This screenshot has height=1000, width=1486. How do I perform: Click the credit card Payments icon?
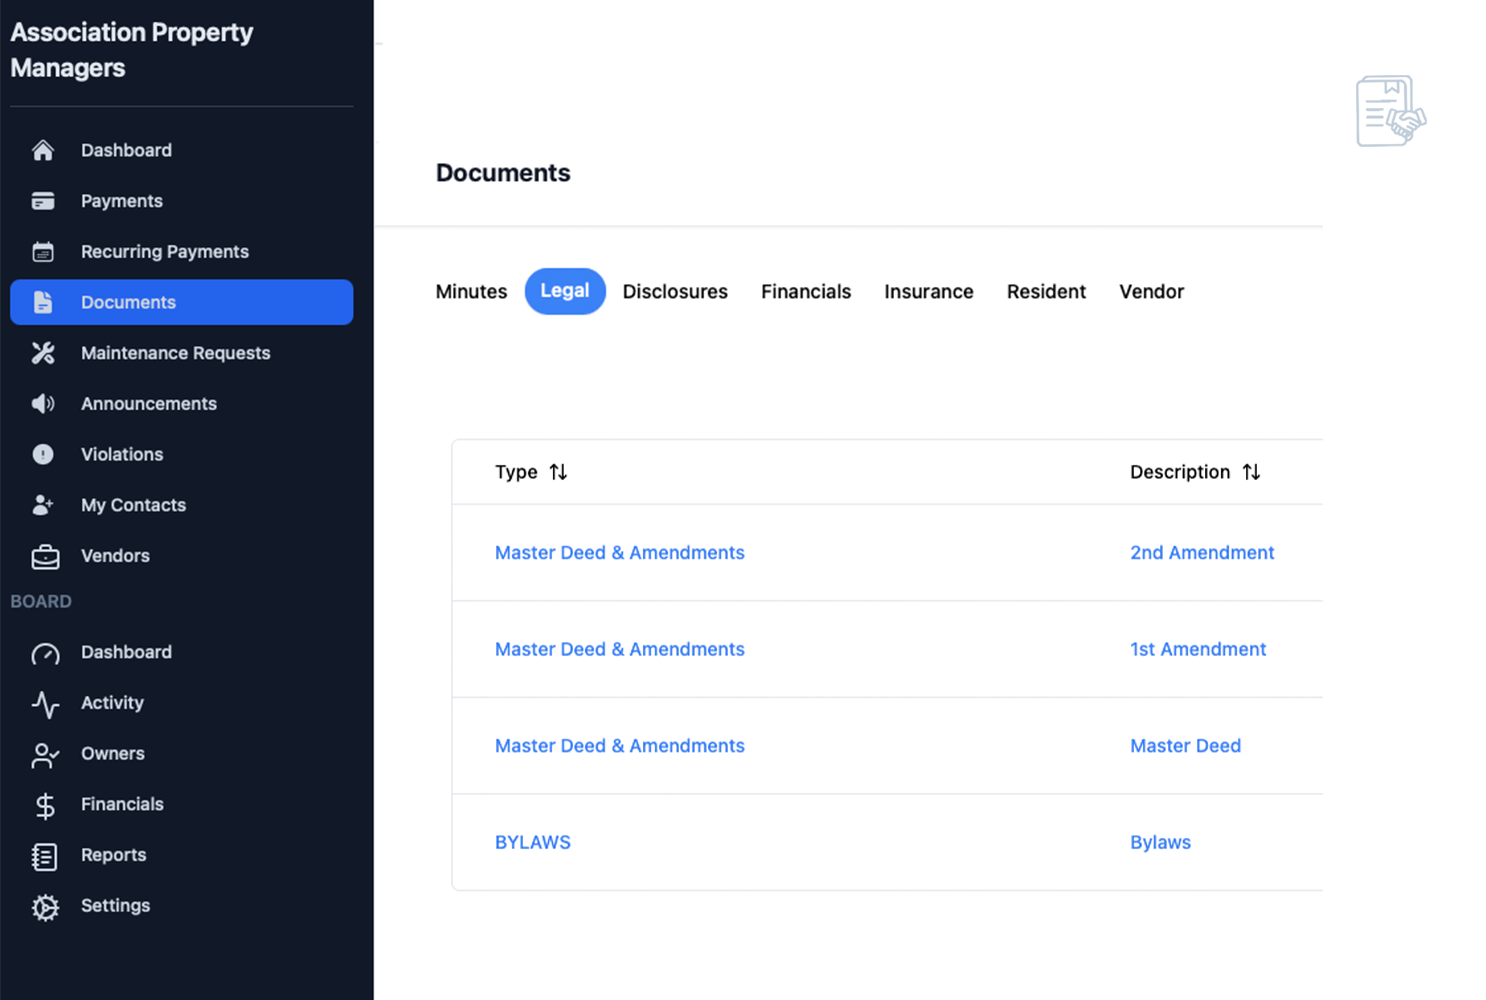[x=43, y=201]
